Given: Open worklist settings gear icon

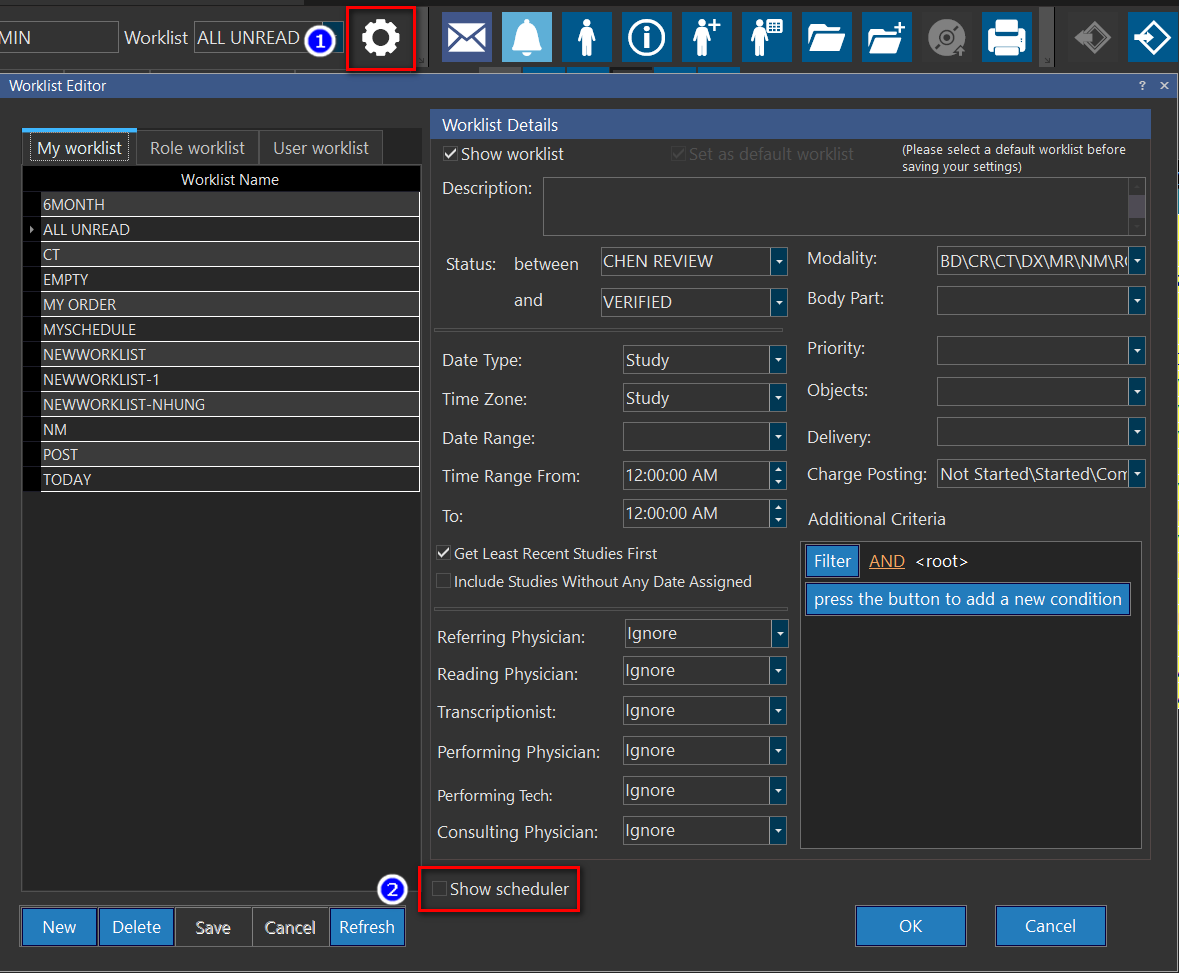Looking at the screenshot, I should pos(380,38).
